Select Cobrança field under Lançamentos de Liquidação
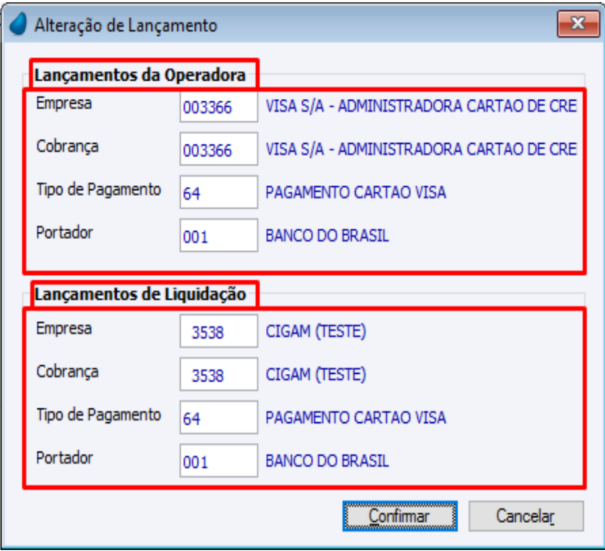Image resolution: width=605 pixels, height=551 pixels. 219,375
